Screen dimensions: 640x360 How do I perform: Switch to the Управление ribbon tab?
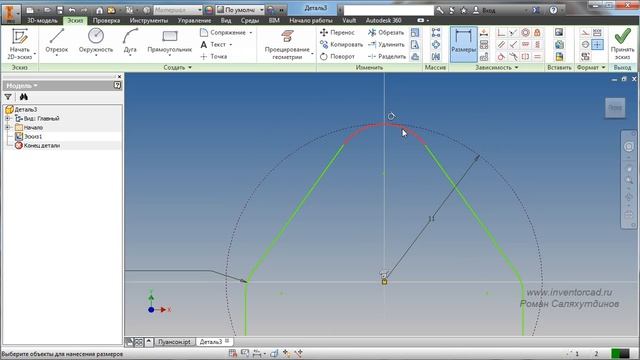194,20
